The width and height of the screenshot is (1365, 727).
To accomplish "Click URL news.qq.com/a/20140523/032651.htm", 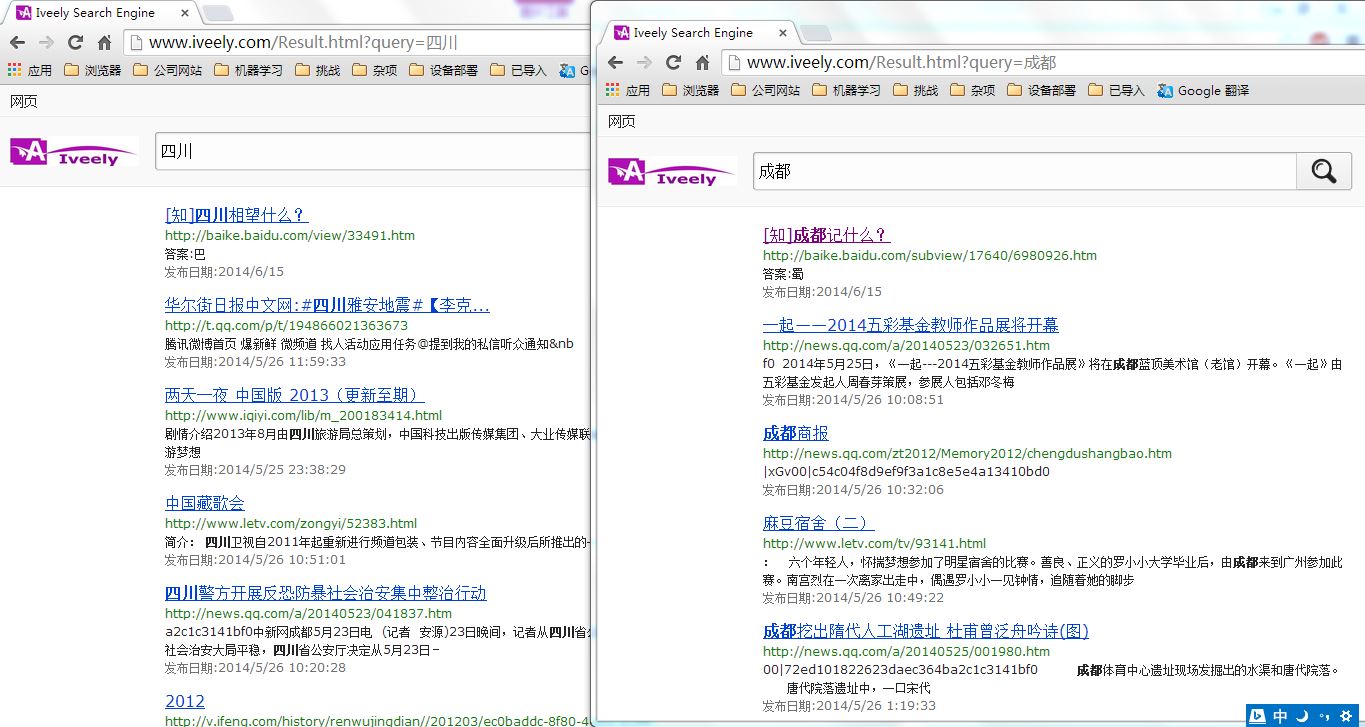I will (906, 346).
